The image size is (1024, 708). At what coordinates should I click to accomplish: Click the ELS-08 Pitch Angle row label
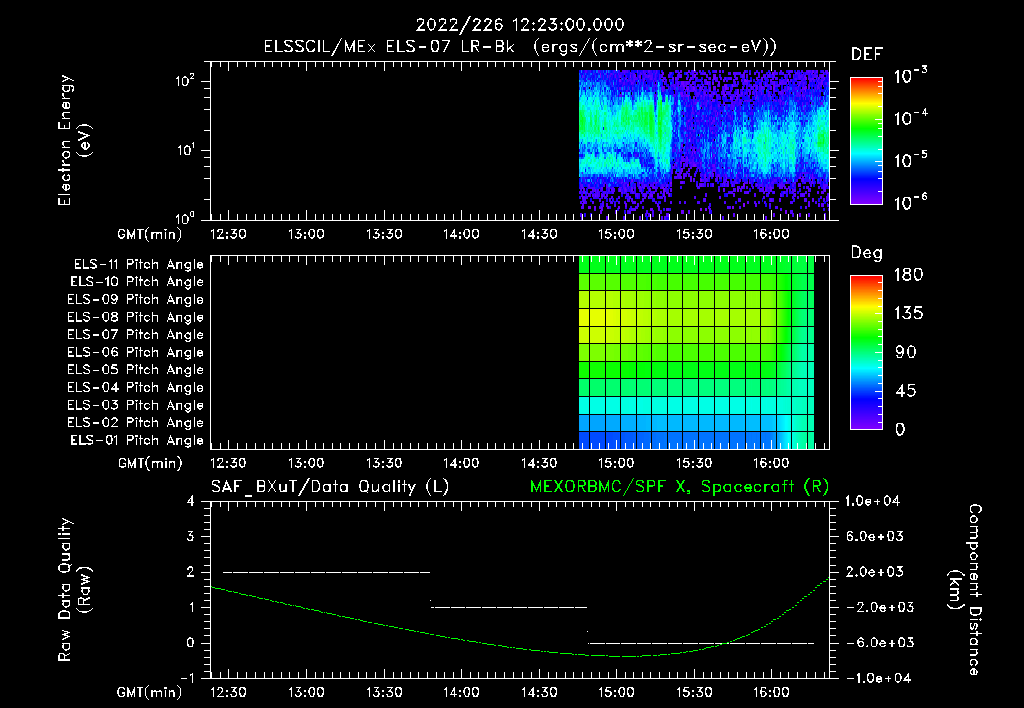click(x=136, y=317)
